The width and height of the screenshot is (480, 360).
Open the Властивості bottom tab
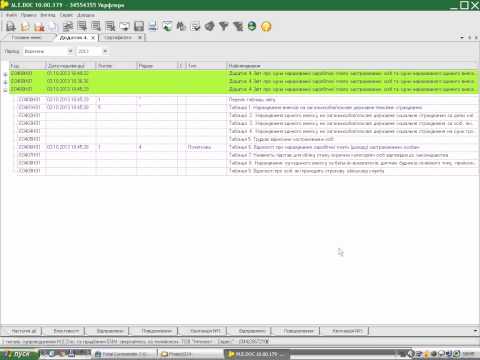(x=63, y=331)
